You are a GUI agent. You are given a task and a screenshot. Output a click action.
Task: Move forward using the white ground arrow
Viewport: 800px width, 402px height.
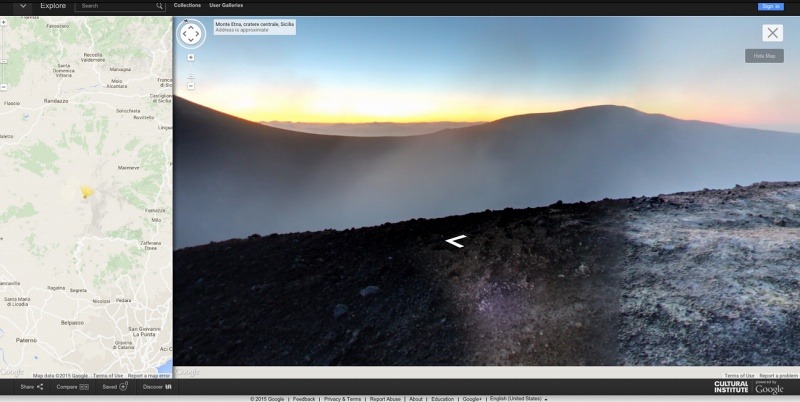(x=456, y=241)
